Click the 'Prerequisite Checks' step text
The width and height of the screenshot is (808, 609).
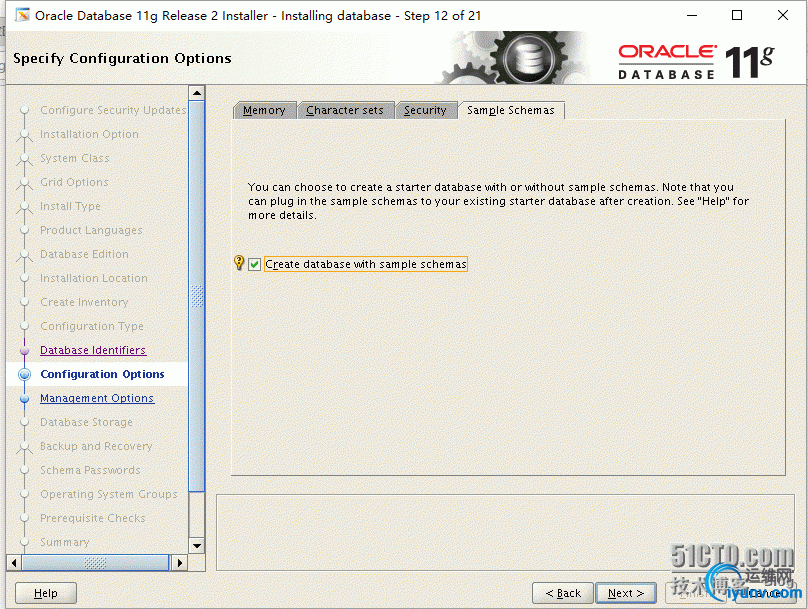pos(93,518)
